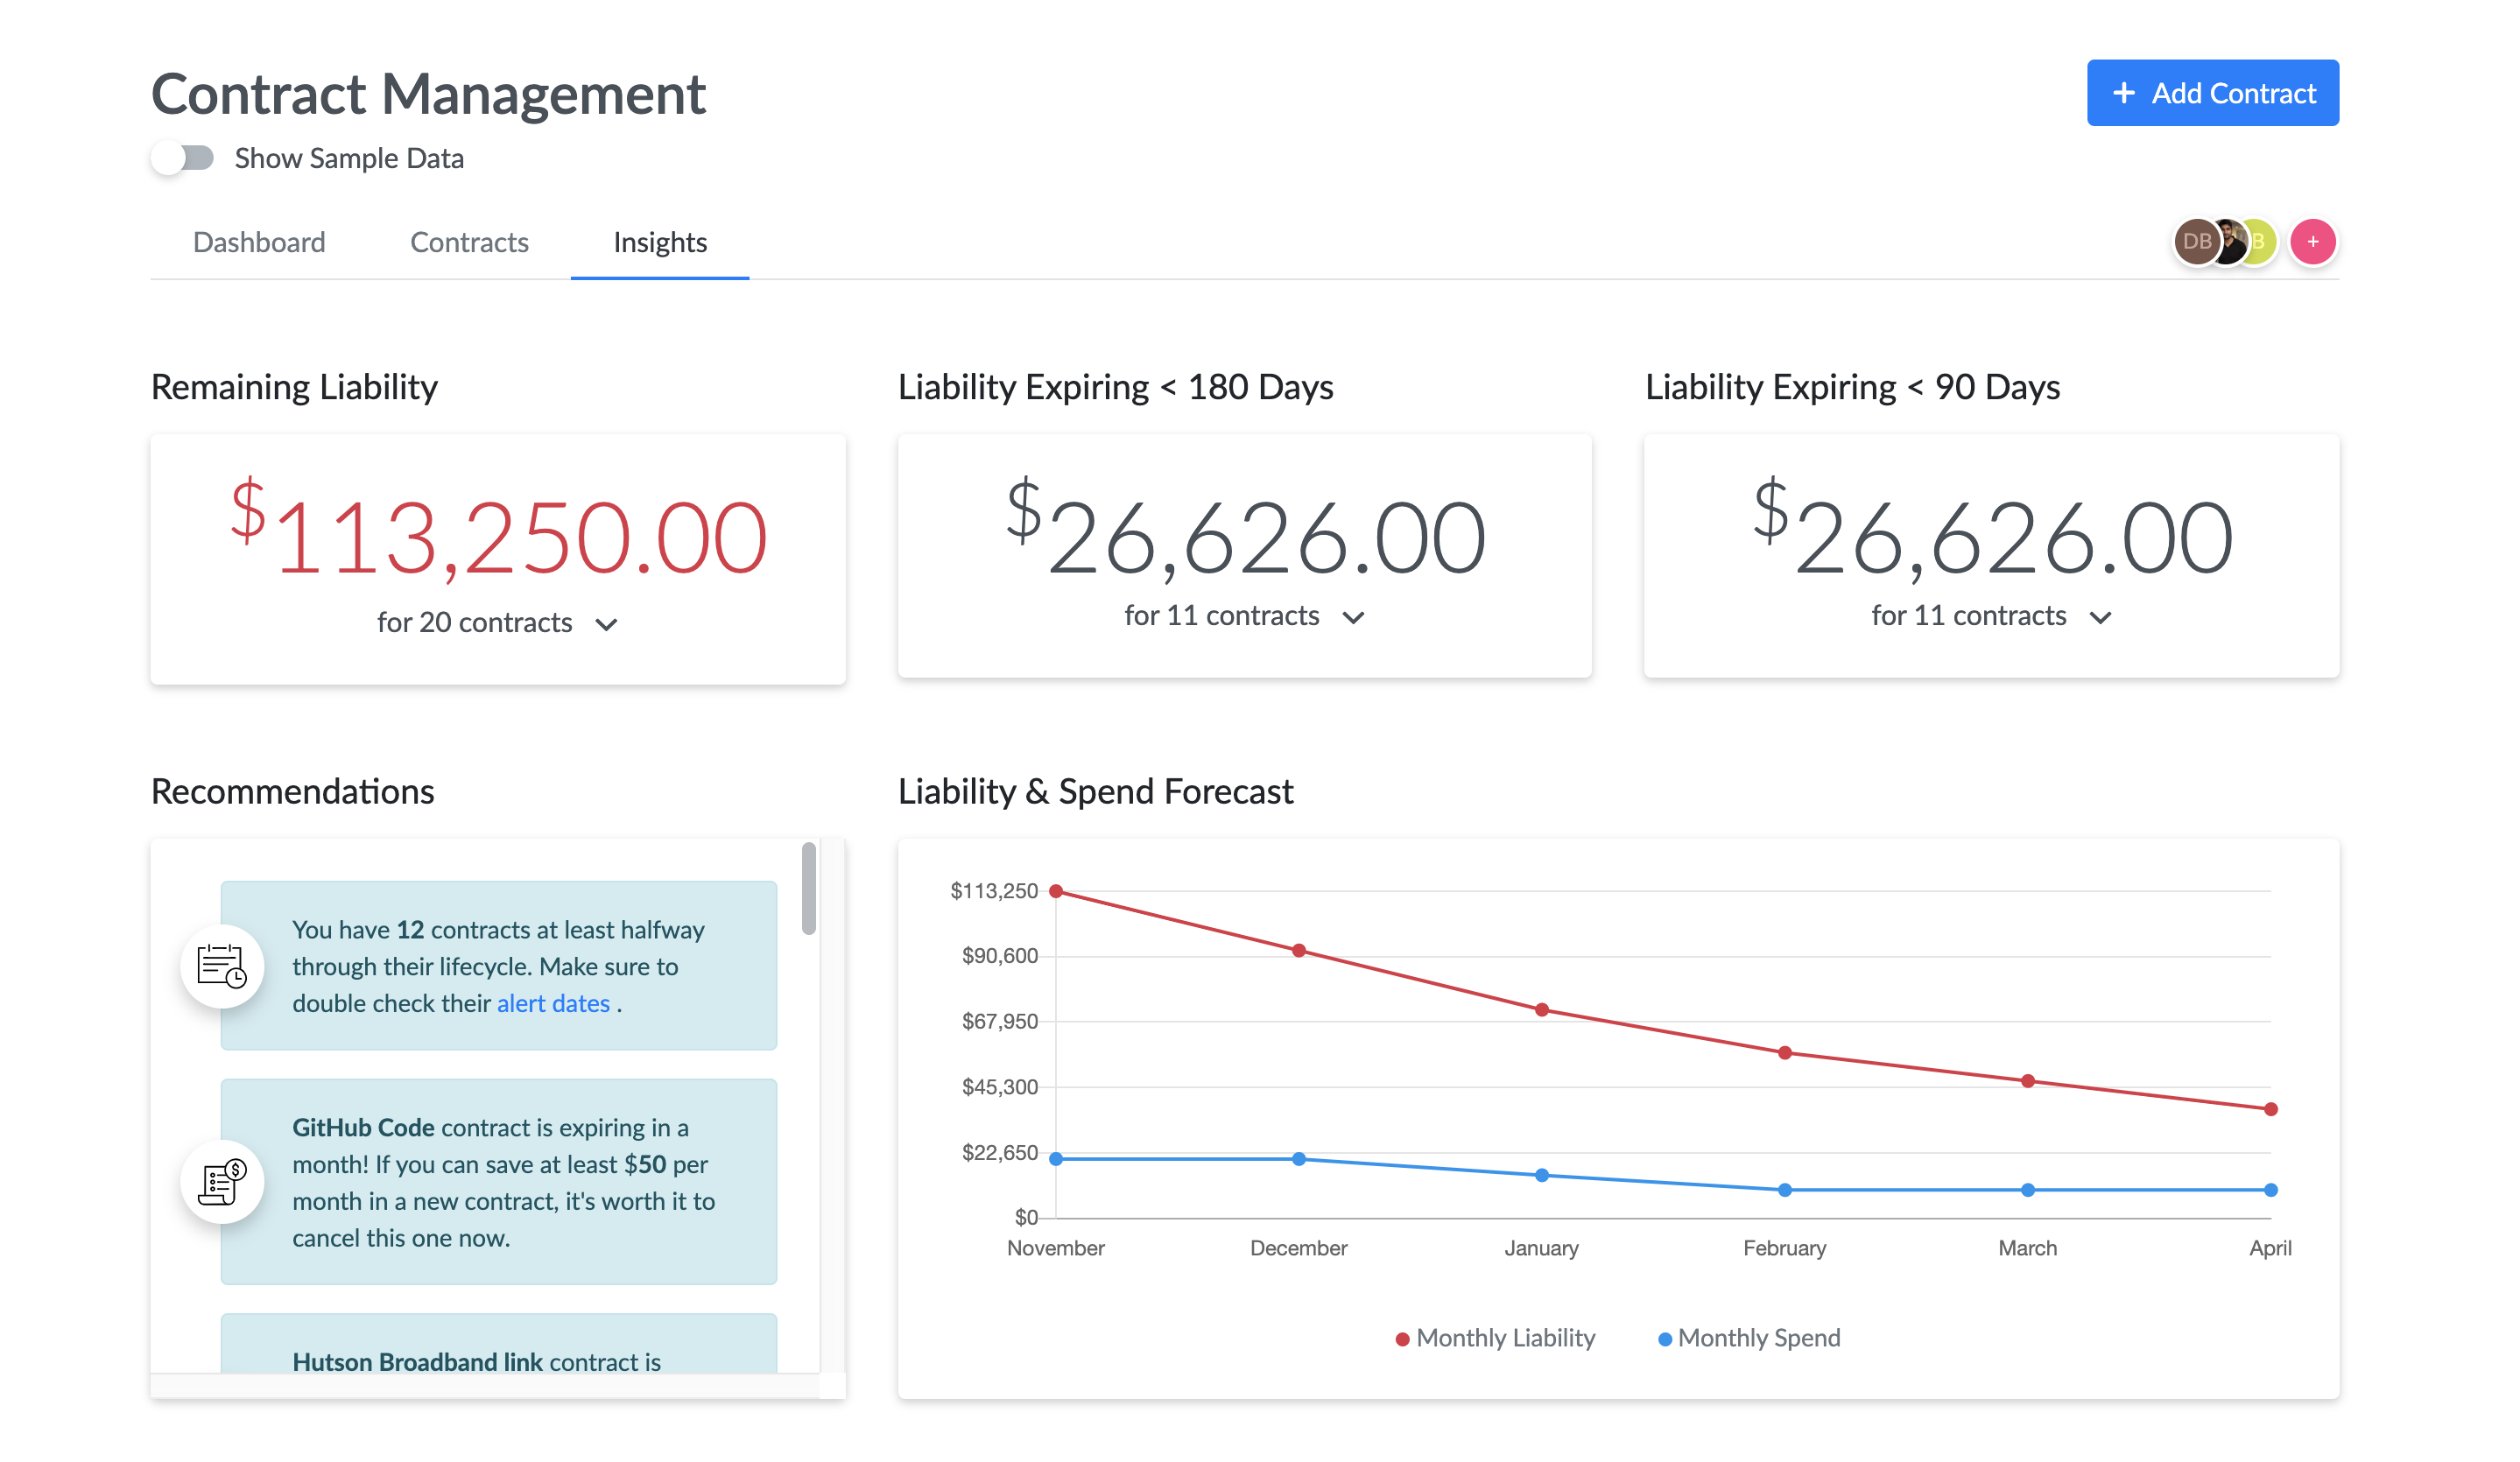Switch to the Dashboard tab

[259, 242]
